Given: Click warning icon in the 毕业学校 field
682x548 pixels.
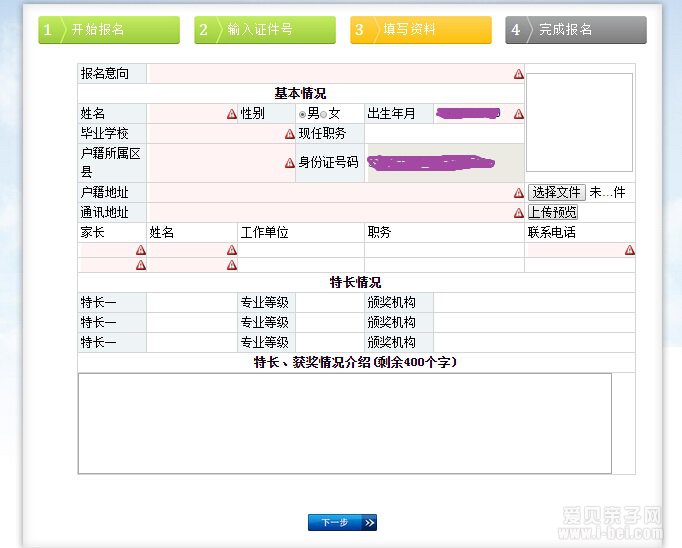Looking at the screenshot, I should [290, 134].
